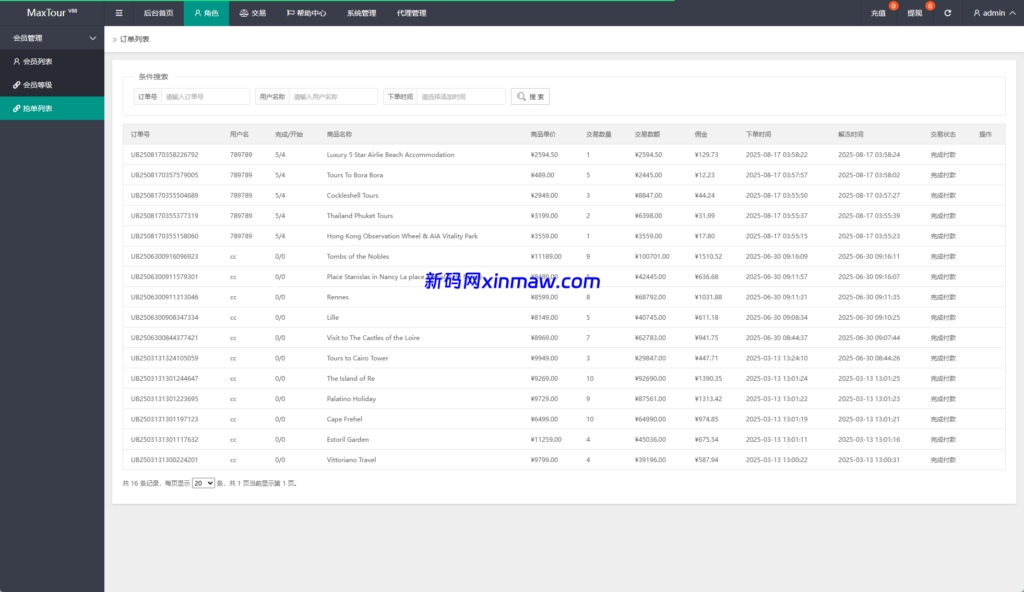Image resolution: width=1024 pixels, height=592 pixels.
Task: Click the refresh icon in top bar
Action: pos(947,13)
